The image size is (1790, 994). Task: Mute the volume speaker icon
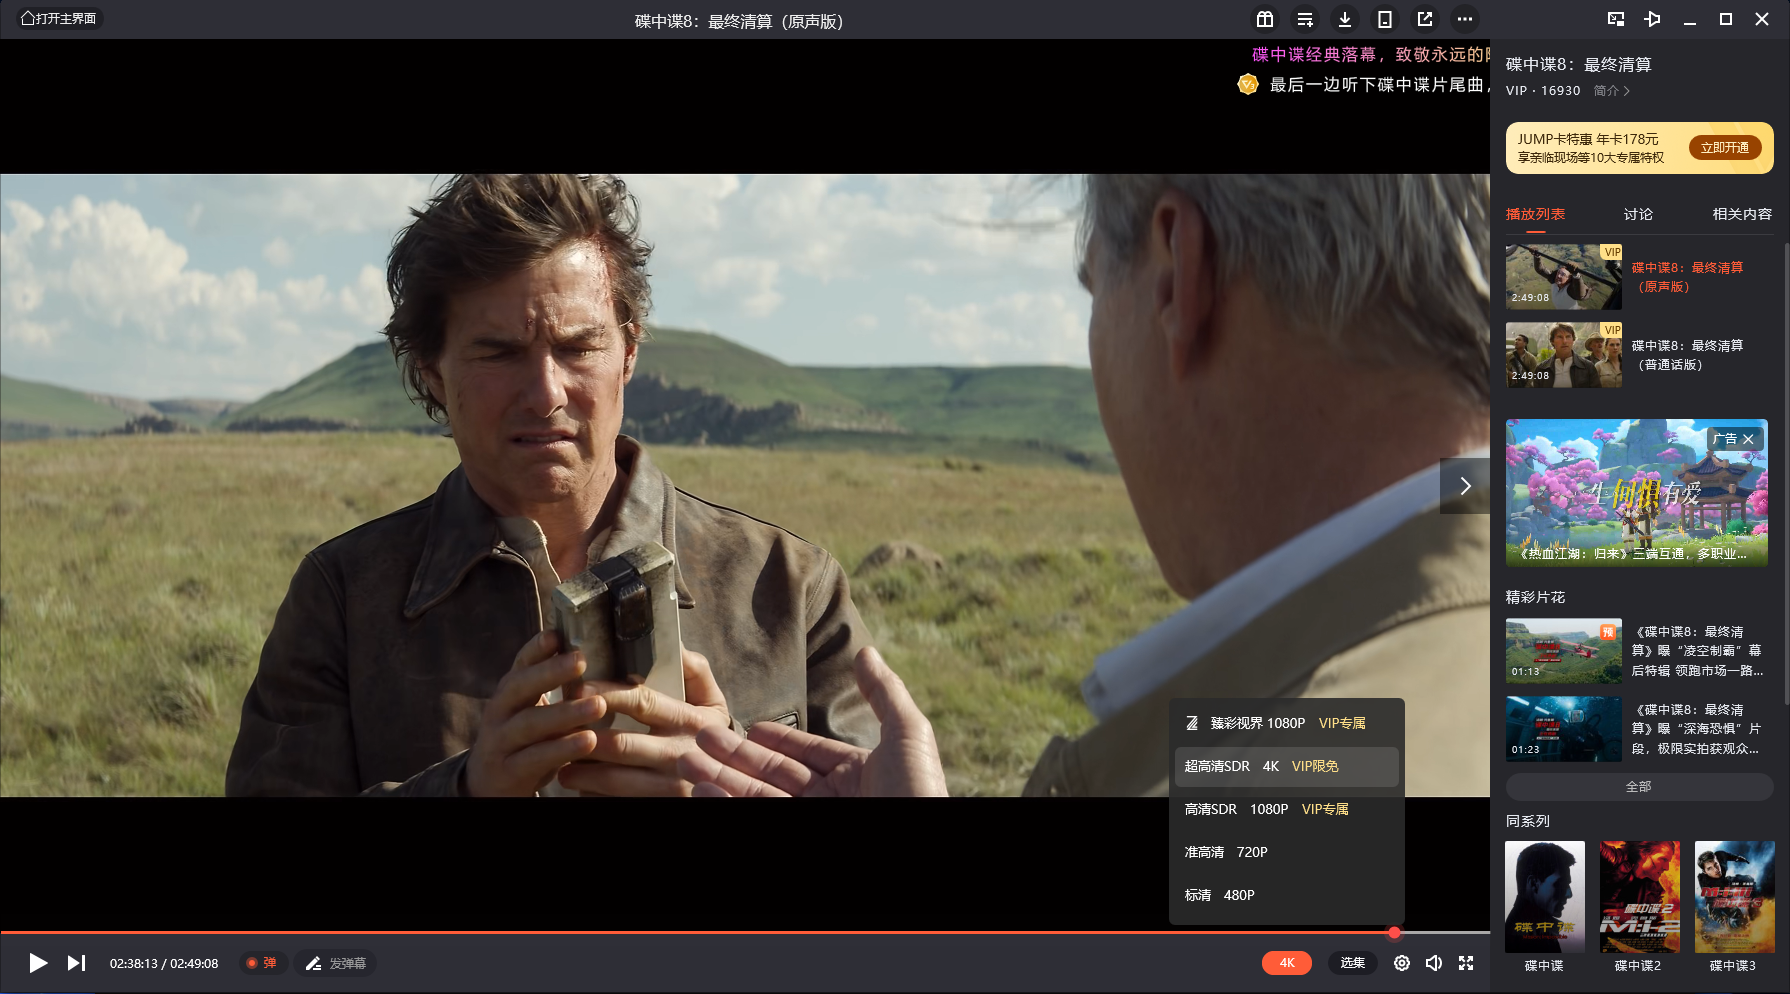click(1434, 963)
